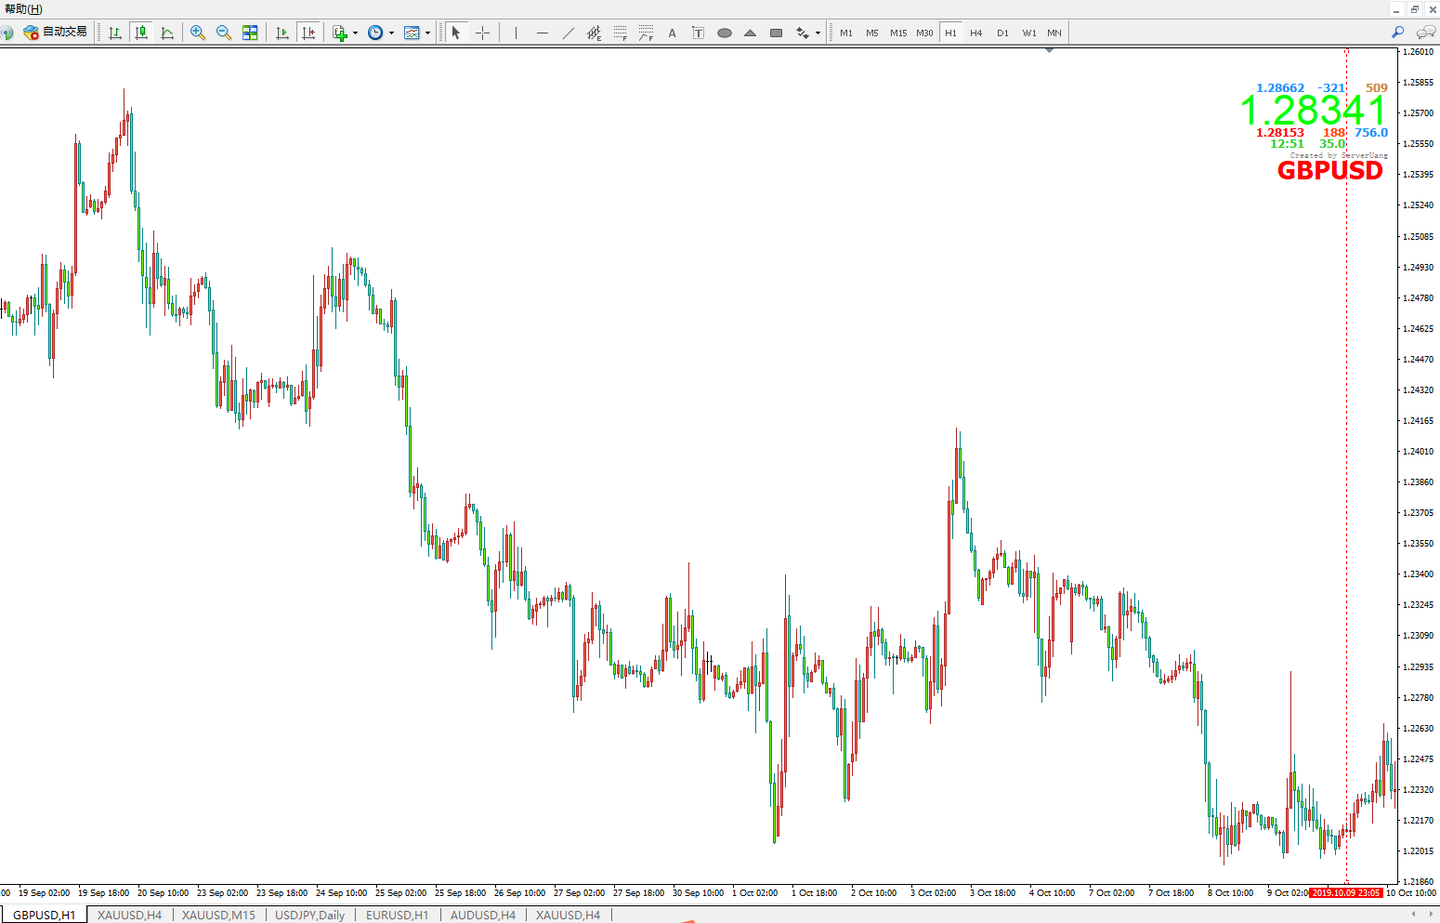Select the vertical line drawing tool
This screenshot has width=1440, height=923.
pyautogui.click(x=516, y=32)
